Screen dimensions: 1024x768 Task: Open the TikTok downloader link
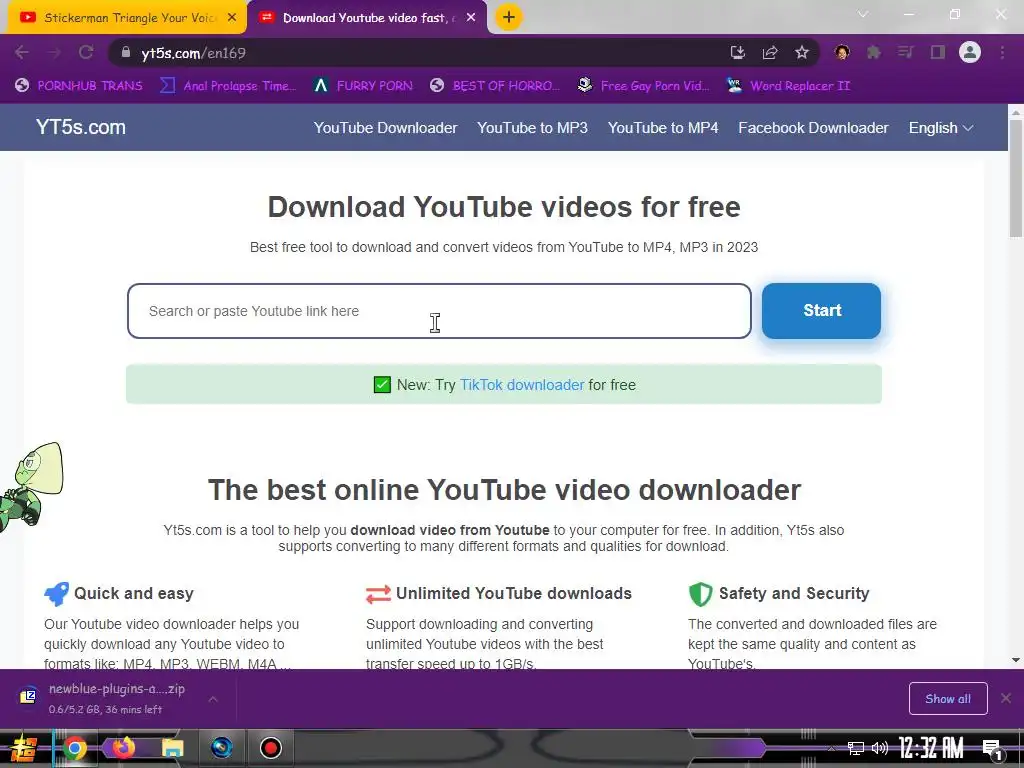(x=522, y=385)
